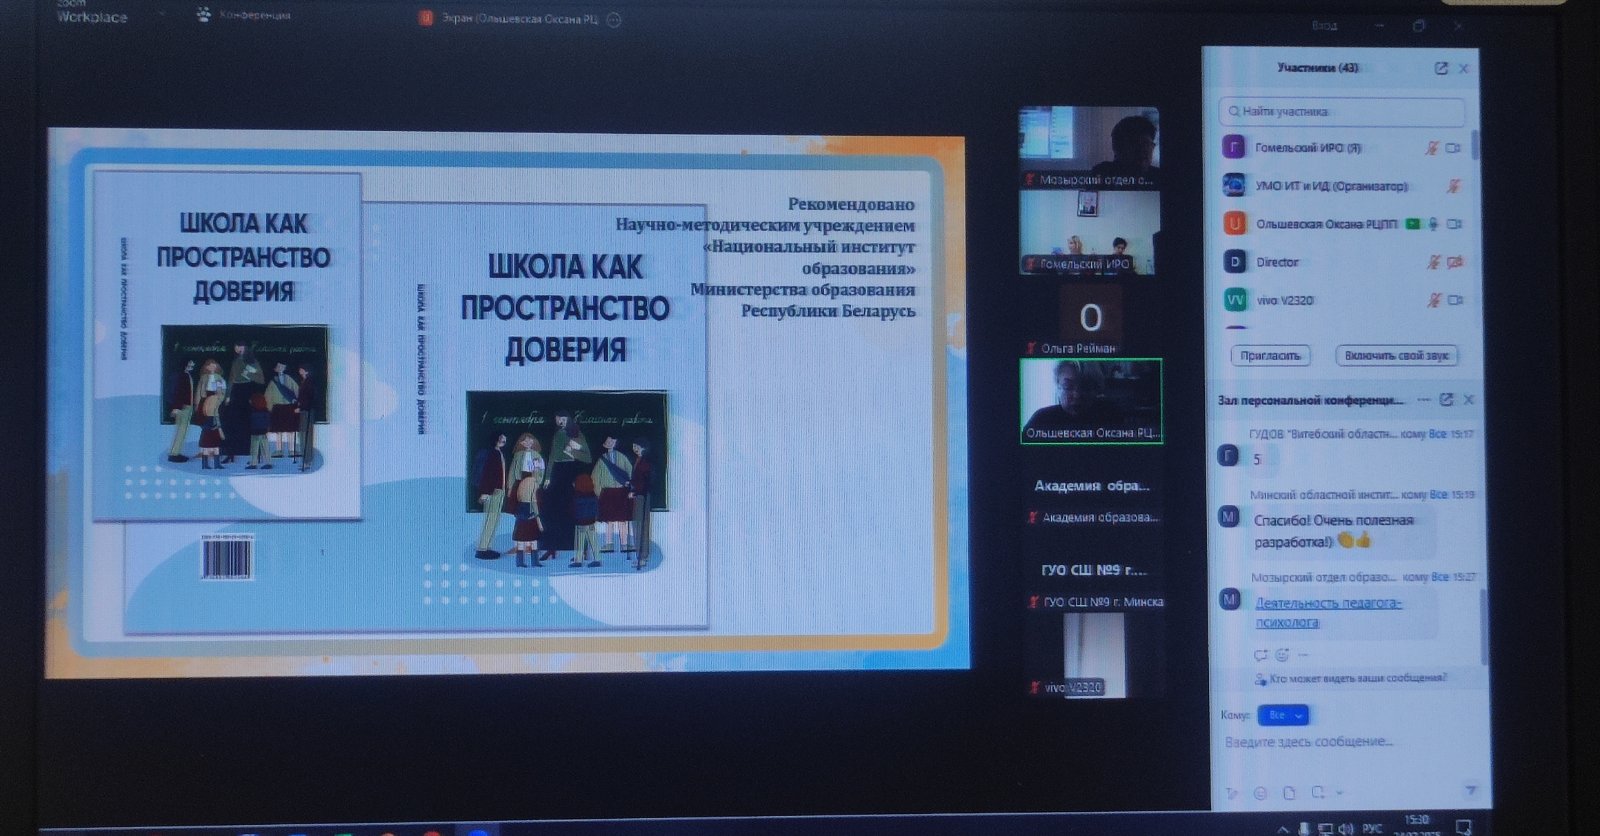Click the send message arrow icon

pyautogui.click(x=1470, y=790)
